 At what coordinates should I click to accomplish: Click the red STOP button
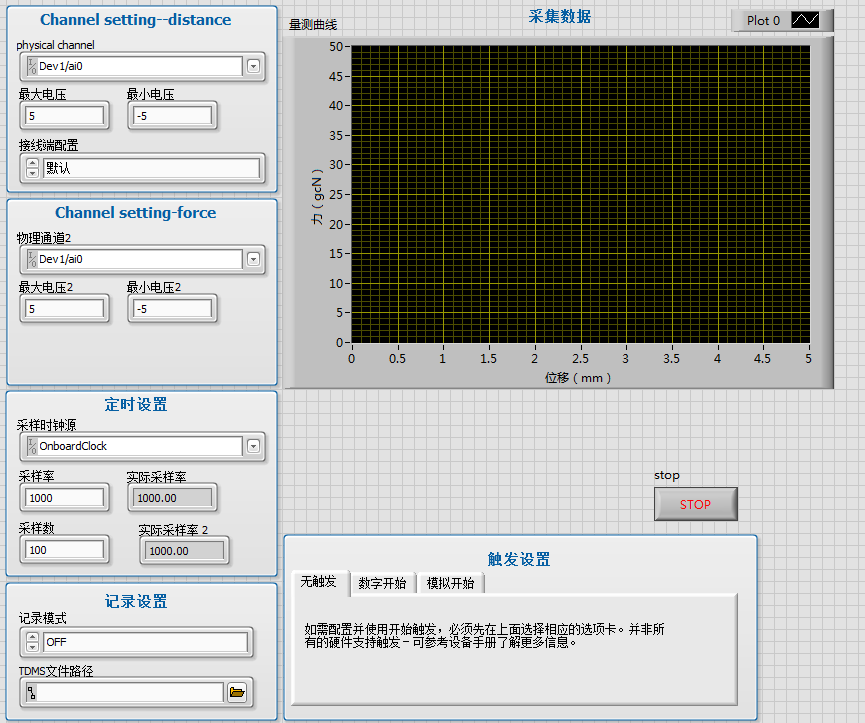695,504
